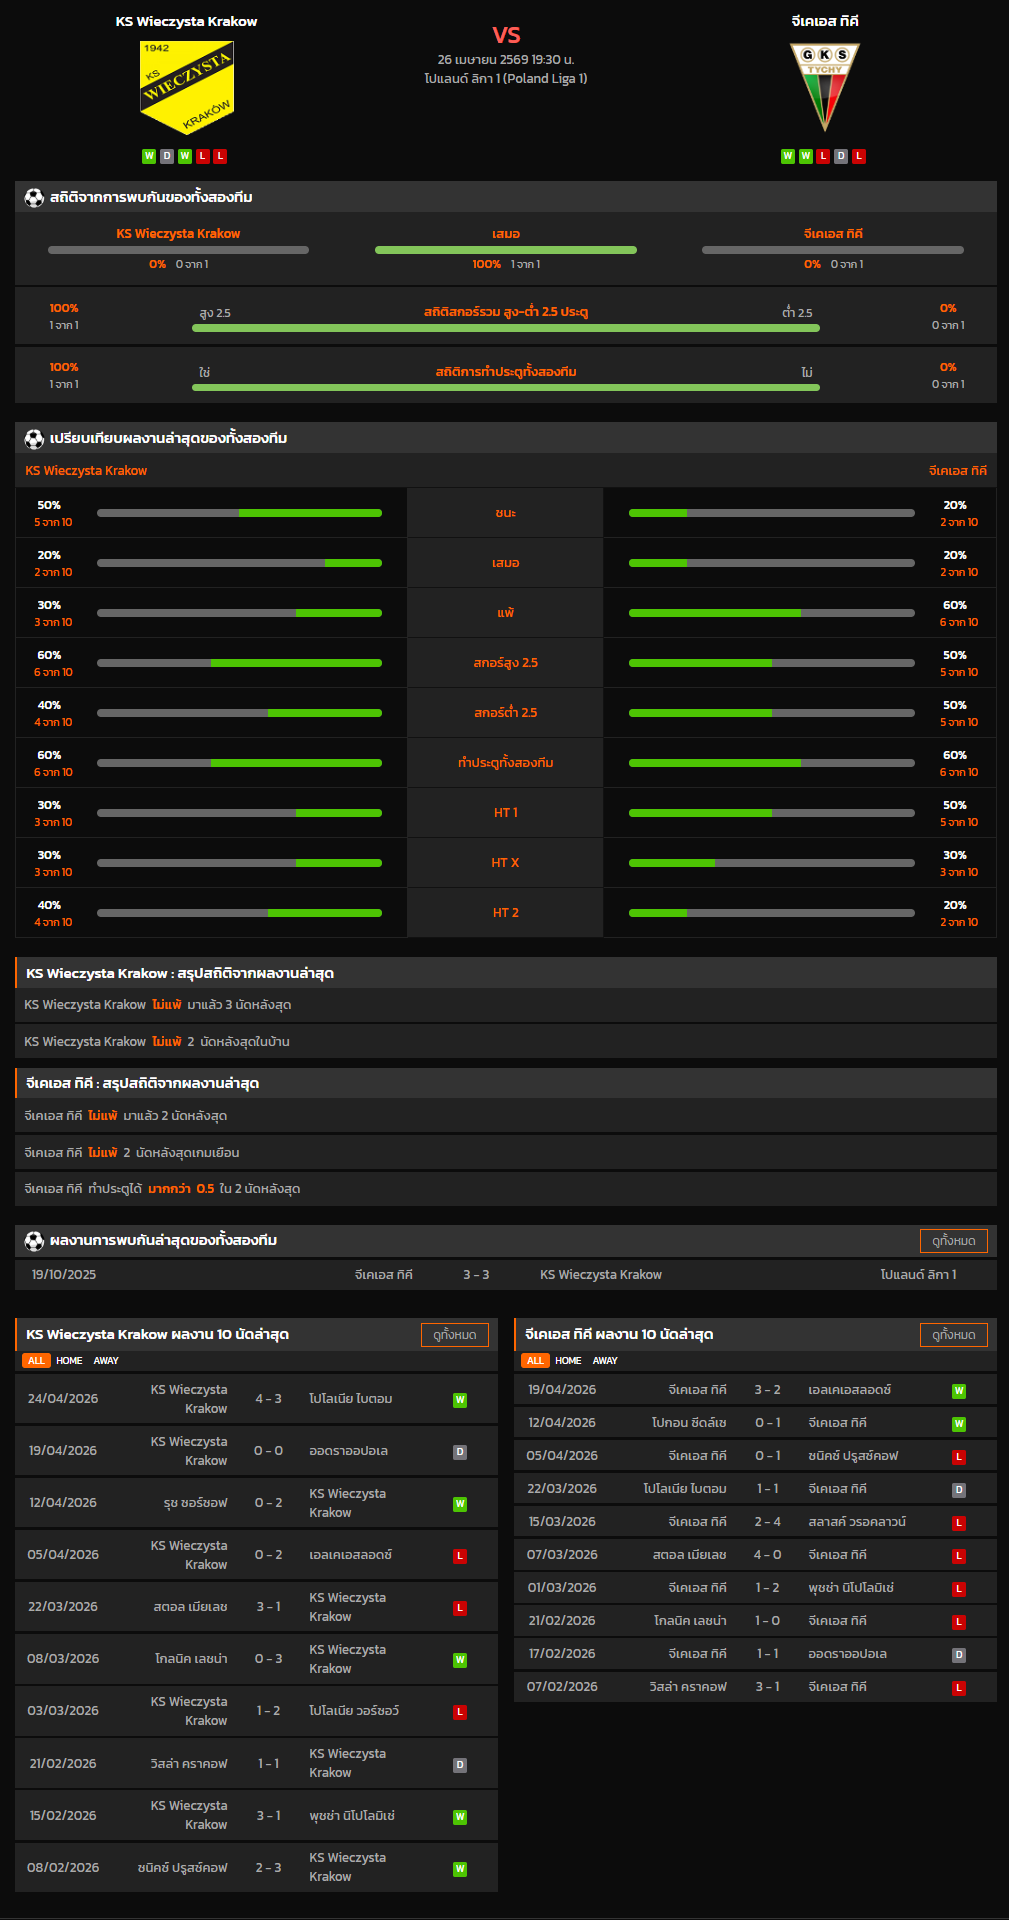This screenshot has width=1009, height=1920.
Task: Open GKS Tychy's 15/03/2026 match row
Action: [x=755, y=1522]
